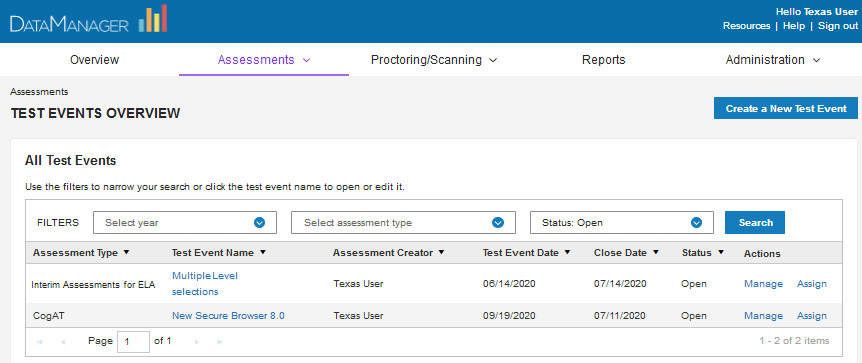Go to last page arrow in pager
Viewport: 862px width, 363px height.
click(220, 342)
